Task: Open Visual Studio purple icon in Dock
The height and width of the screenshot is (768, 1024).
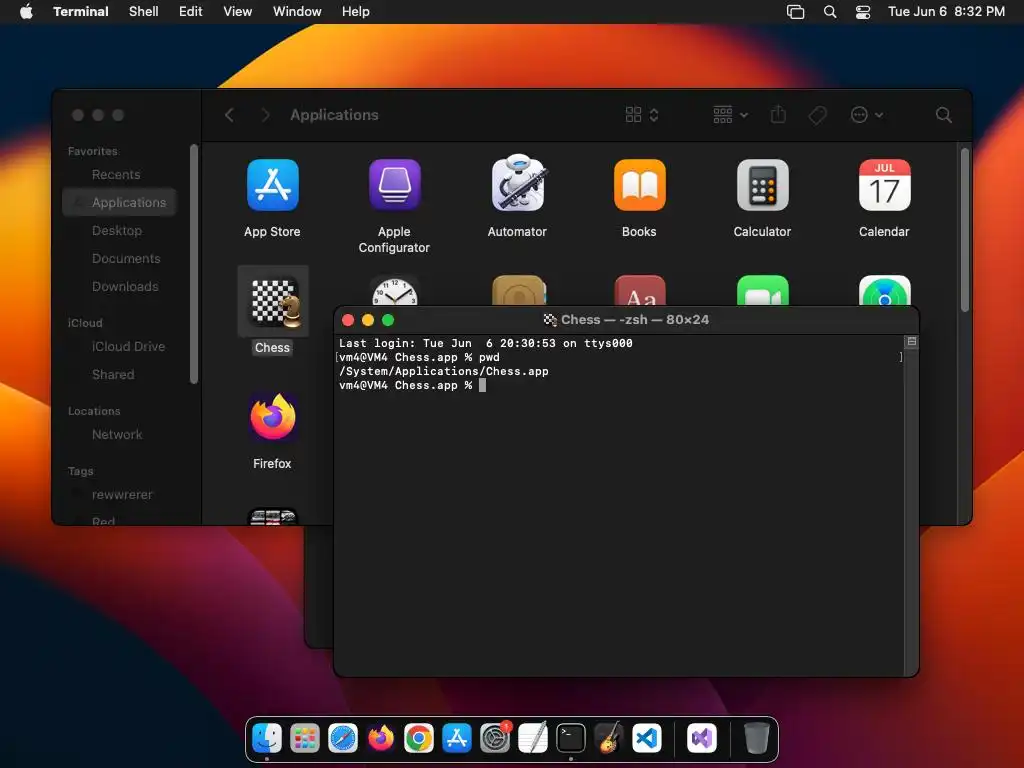Action: (702, 738)
